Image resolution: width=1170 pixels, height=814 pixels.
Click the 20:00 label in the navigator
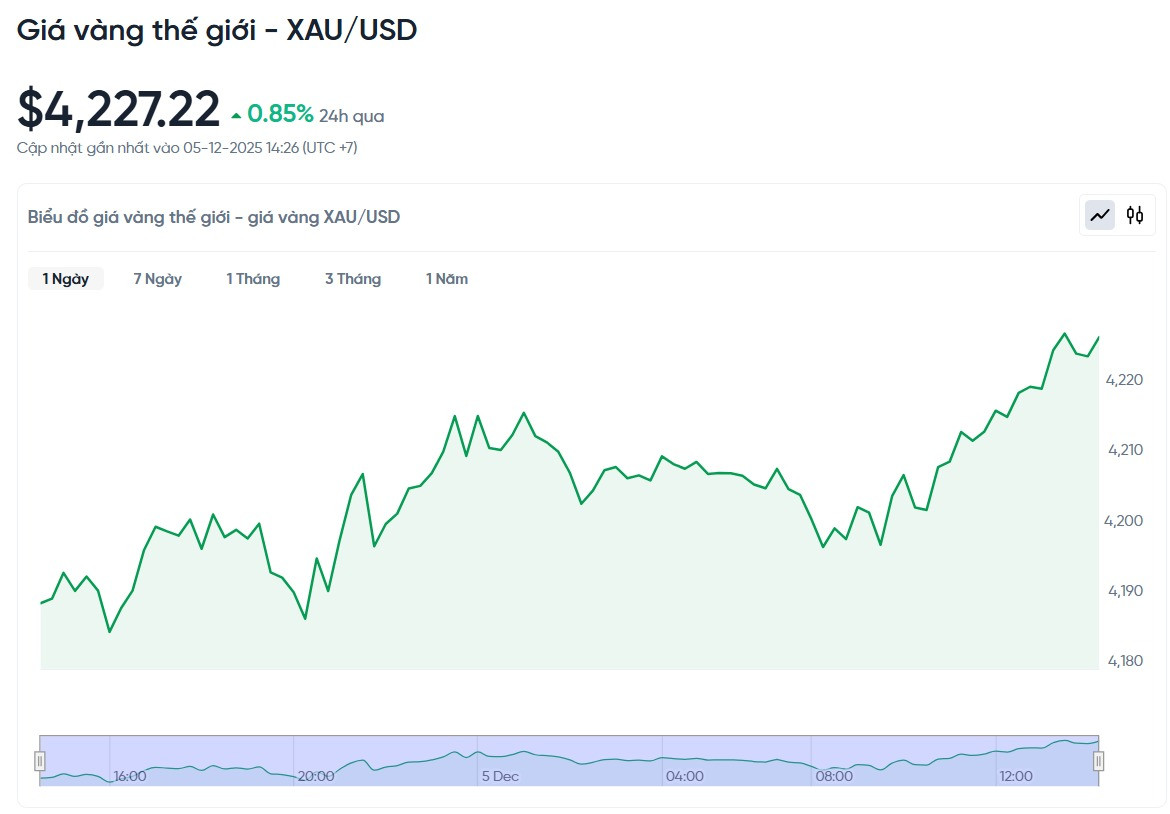point(316,776)
